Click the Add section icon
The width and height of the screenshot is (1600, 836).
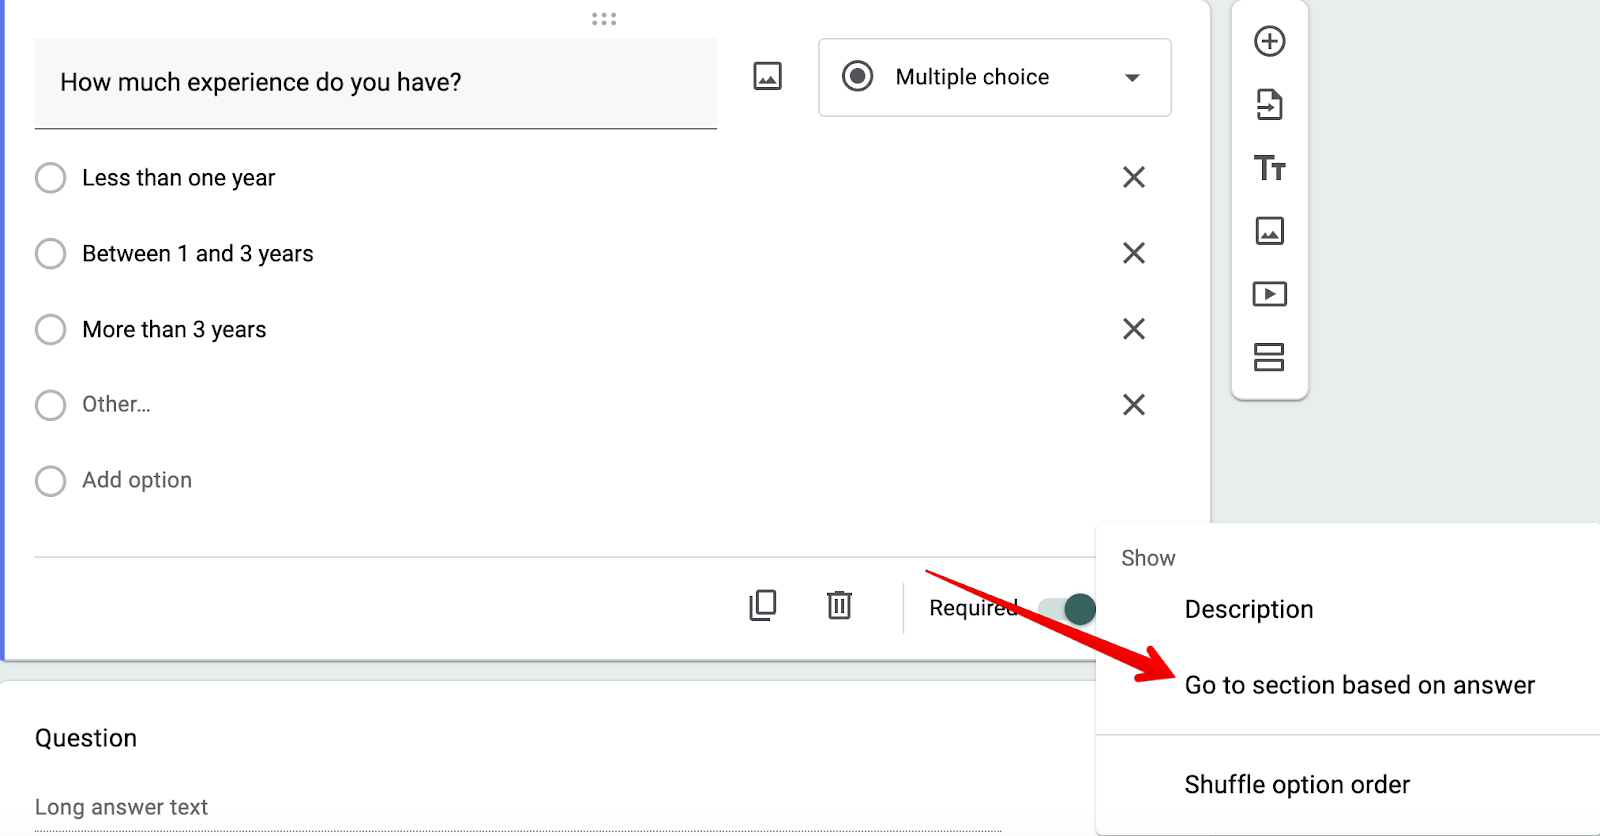tap(1269, 357)
